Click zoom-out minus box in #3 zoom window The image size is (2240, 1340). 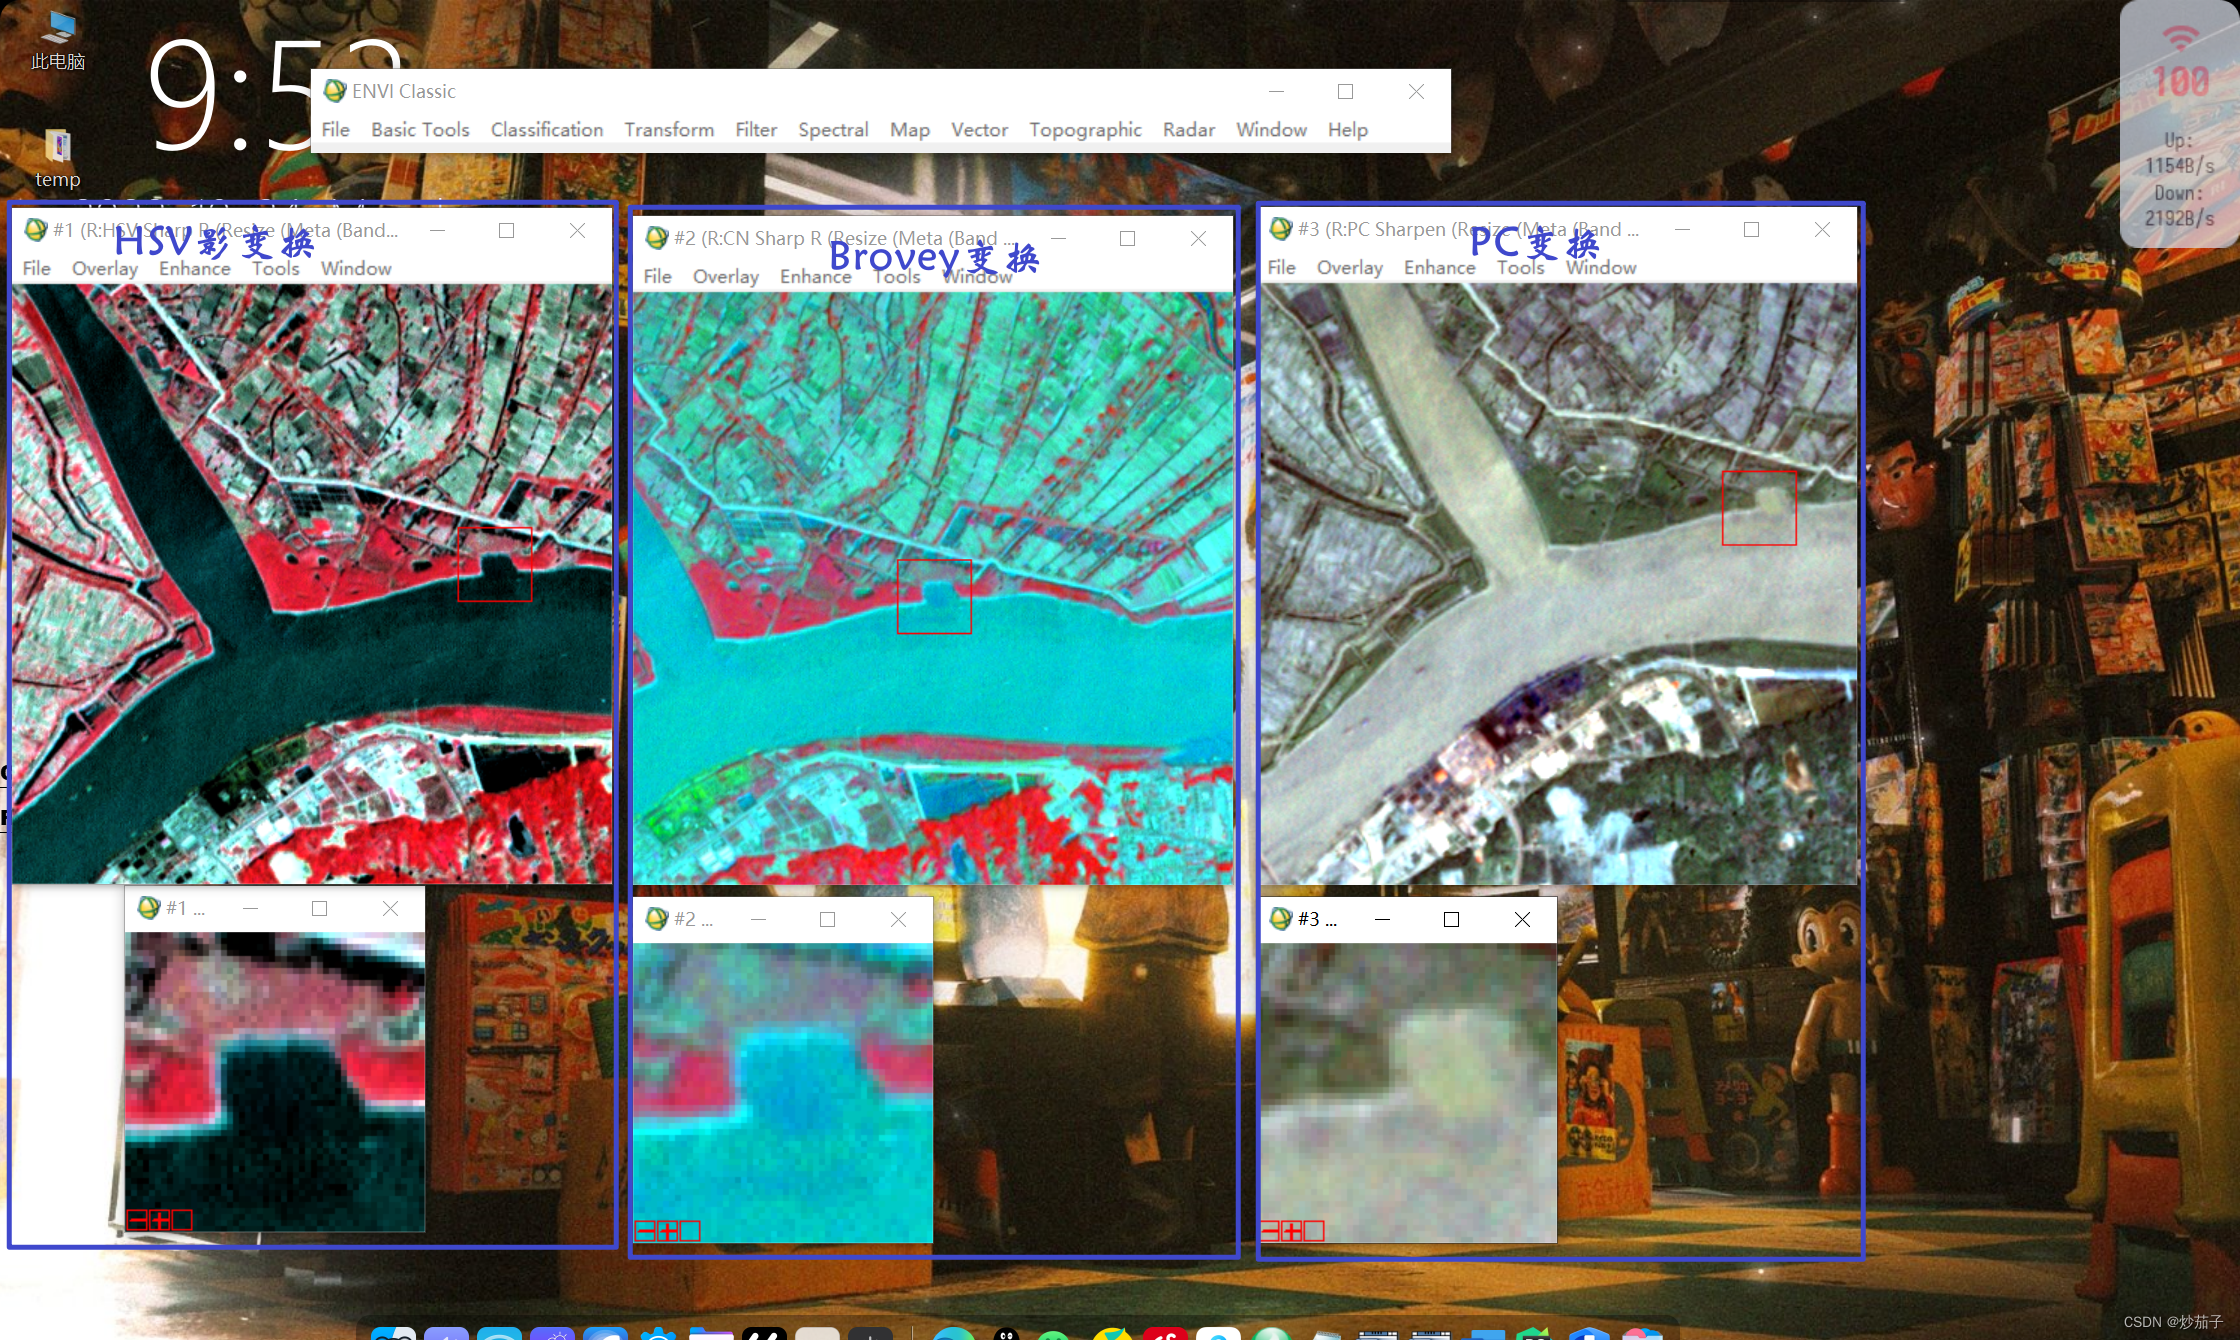[1270, 1231]
